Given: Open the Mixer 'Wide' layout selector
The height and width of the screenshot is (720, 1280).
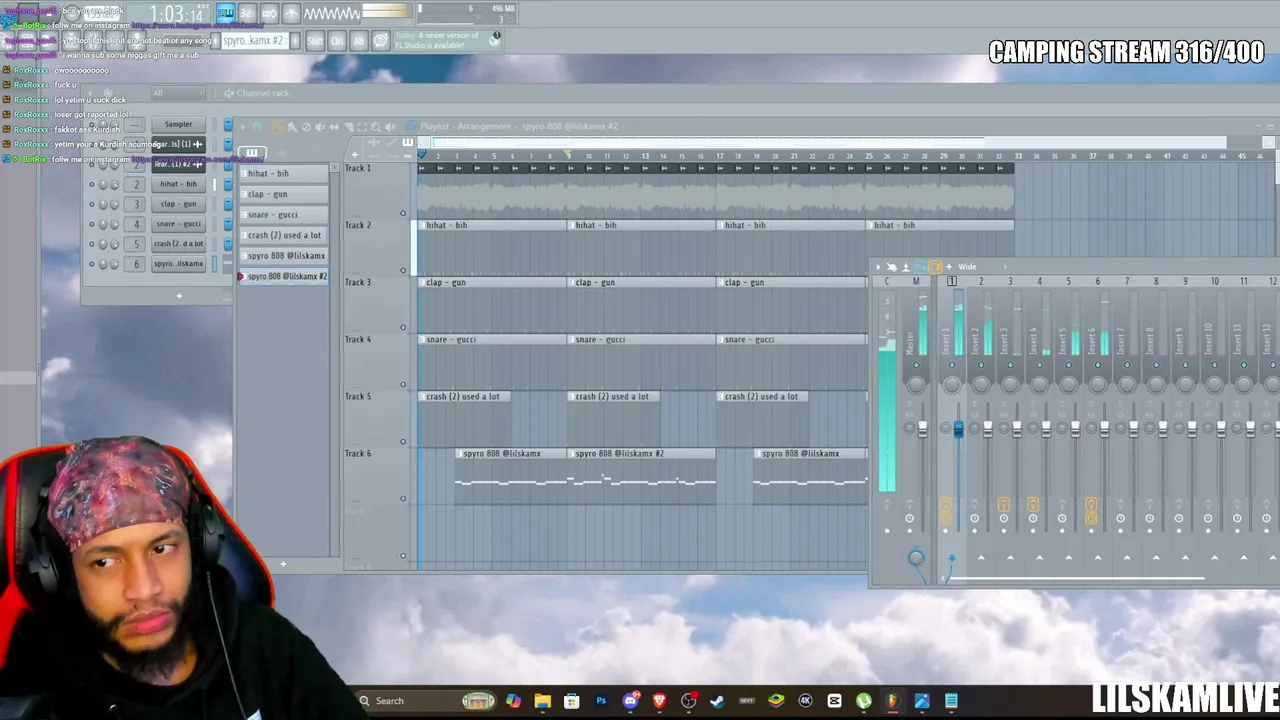Looking at the screenshot, I should click(x=967, y=267).
